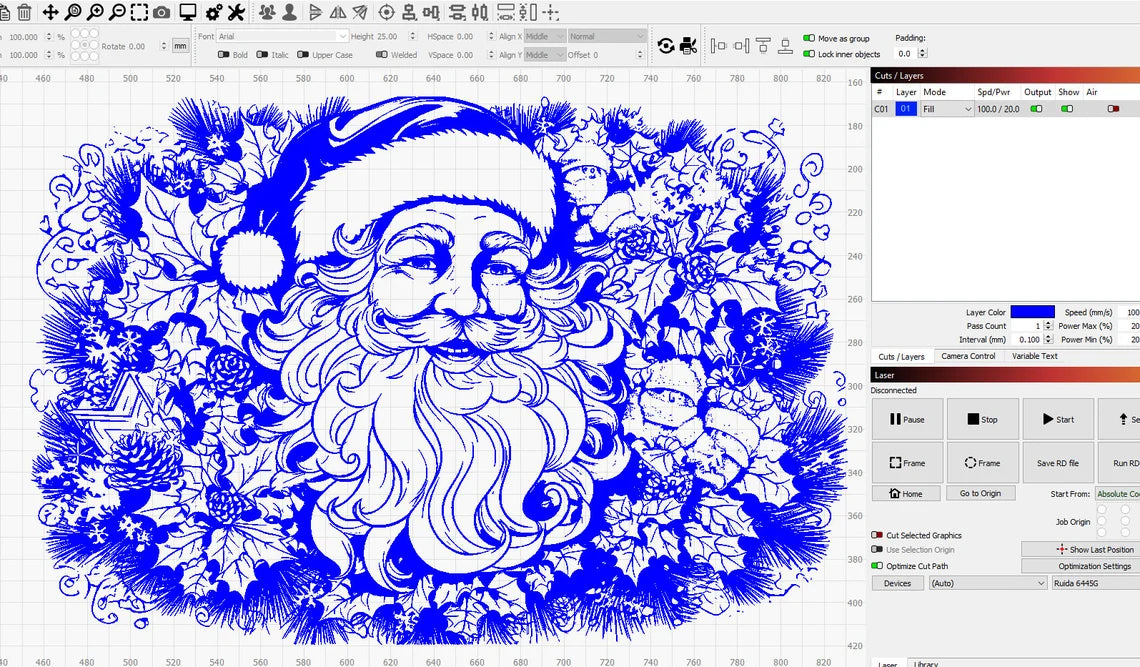Click the trash can delete icon
The height and width of the screenshot is (667, 1140).
25,12
